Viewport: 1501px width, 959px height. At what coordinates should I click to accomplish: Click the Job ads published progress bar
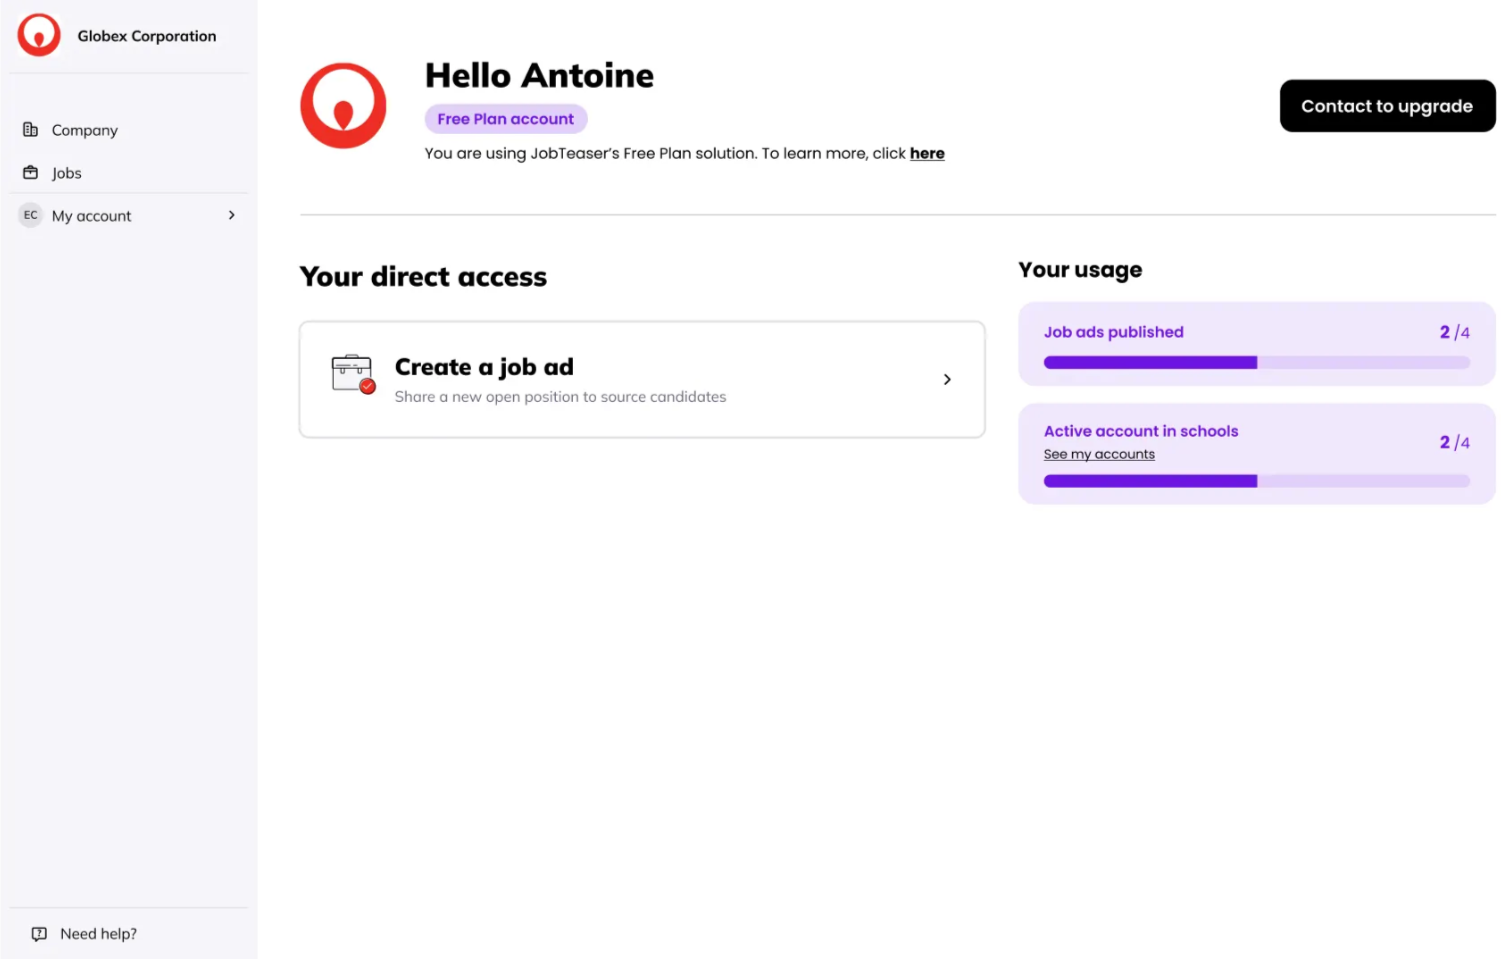(1256, 363)
